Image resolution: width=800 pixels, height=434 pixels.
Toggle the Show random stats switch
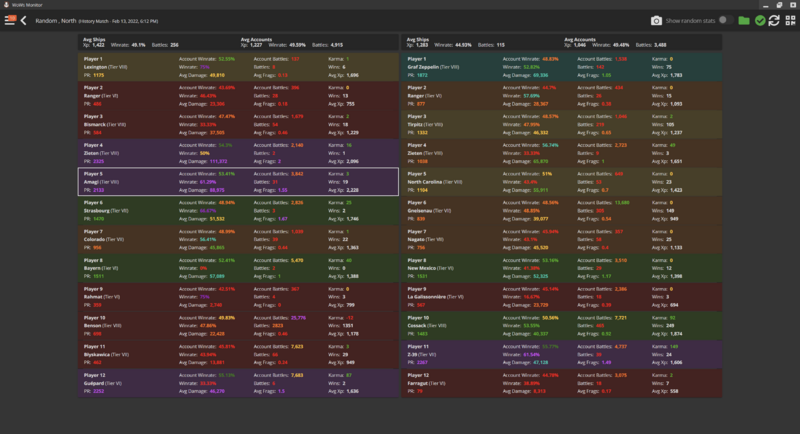click(725, 20)
